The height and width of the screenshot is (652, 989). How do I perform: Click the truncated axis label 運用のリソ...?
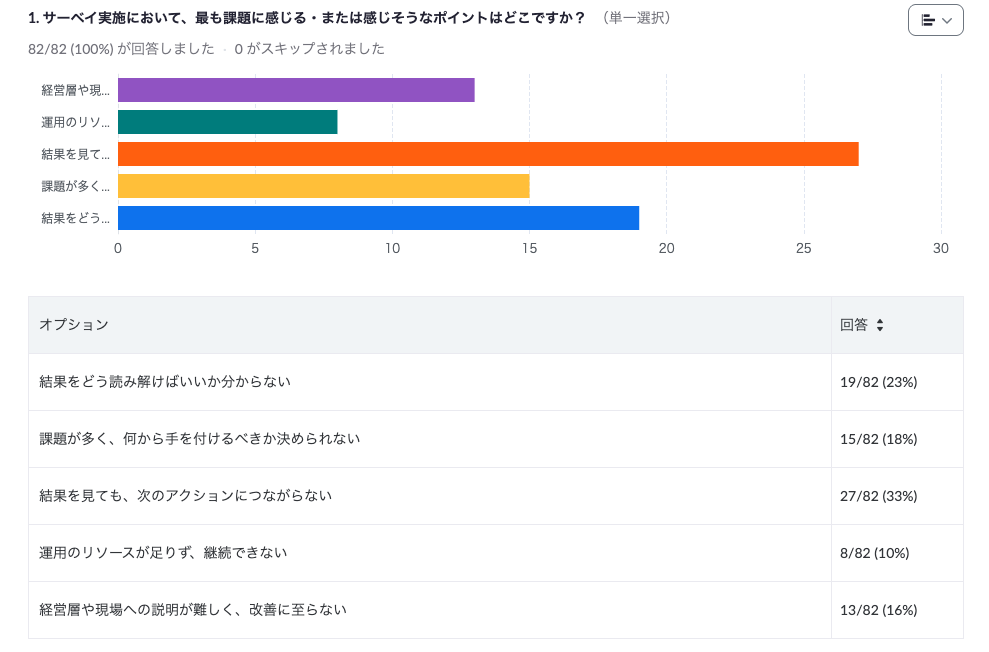[x=75, y=122]
